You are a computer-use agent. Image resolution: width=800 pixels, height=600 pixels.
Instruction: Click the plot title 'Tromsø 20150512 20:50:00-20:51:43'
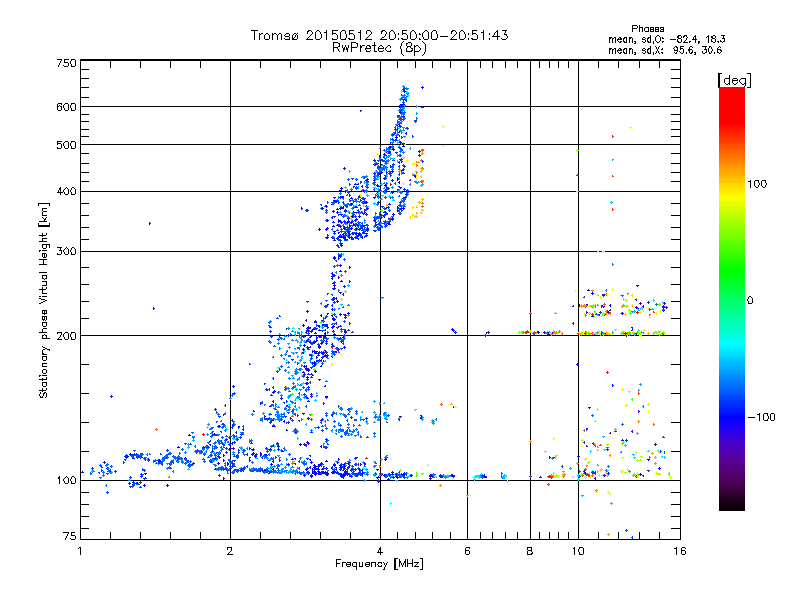[380, 35]
